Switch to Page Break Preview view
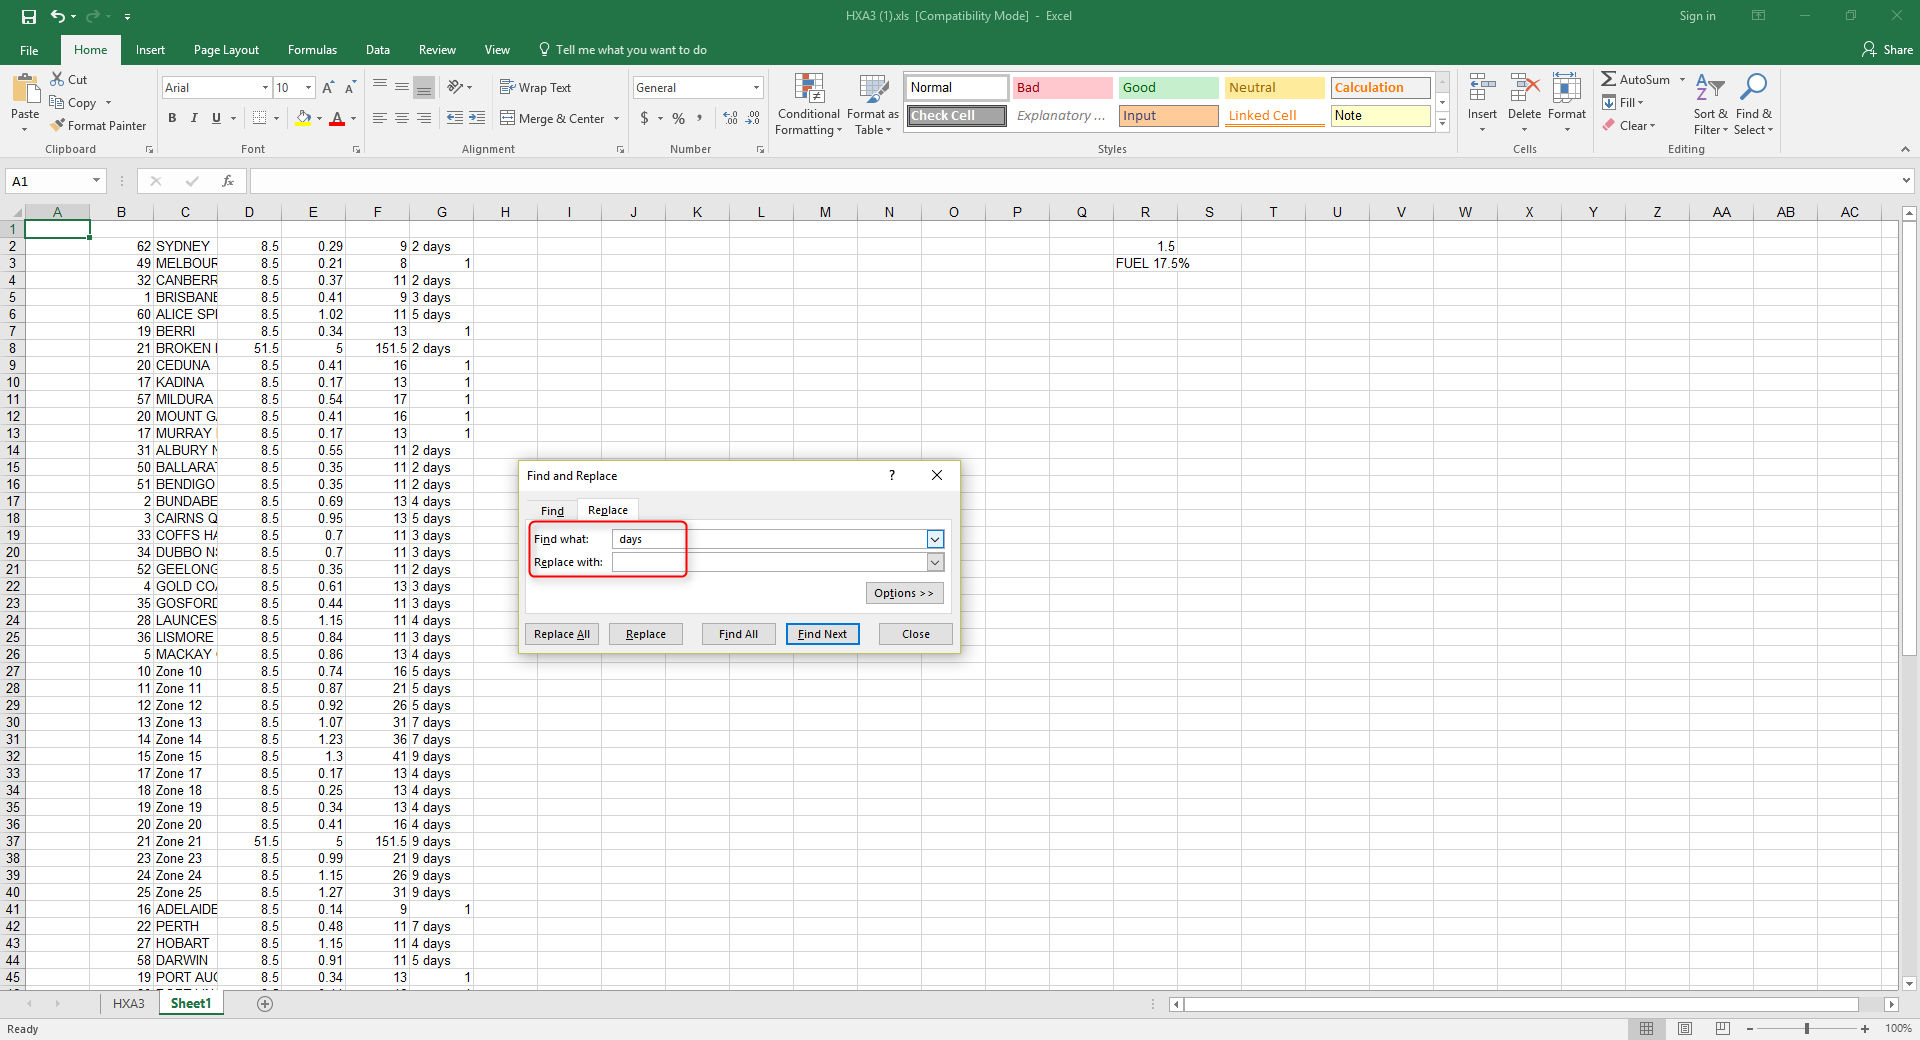 (x=1722, y=1028)
